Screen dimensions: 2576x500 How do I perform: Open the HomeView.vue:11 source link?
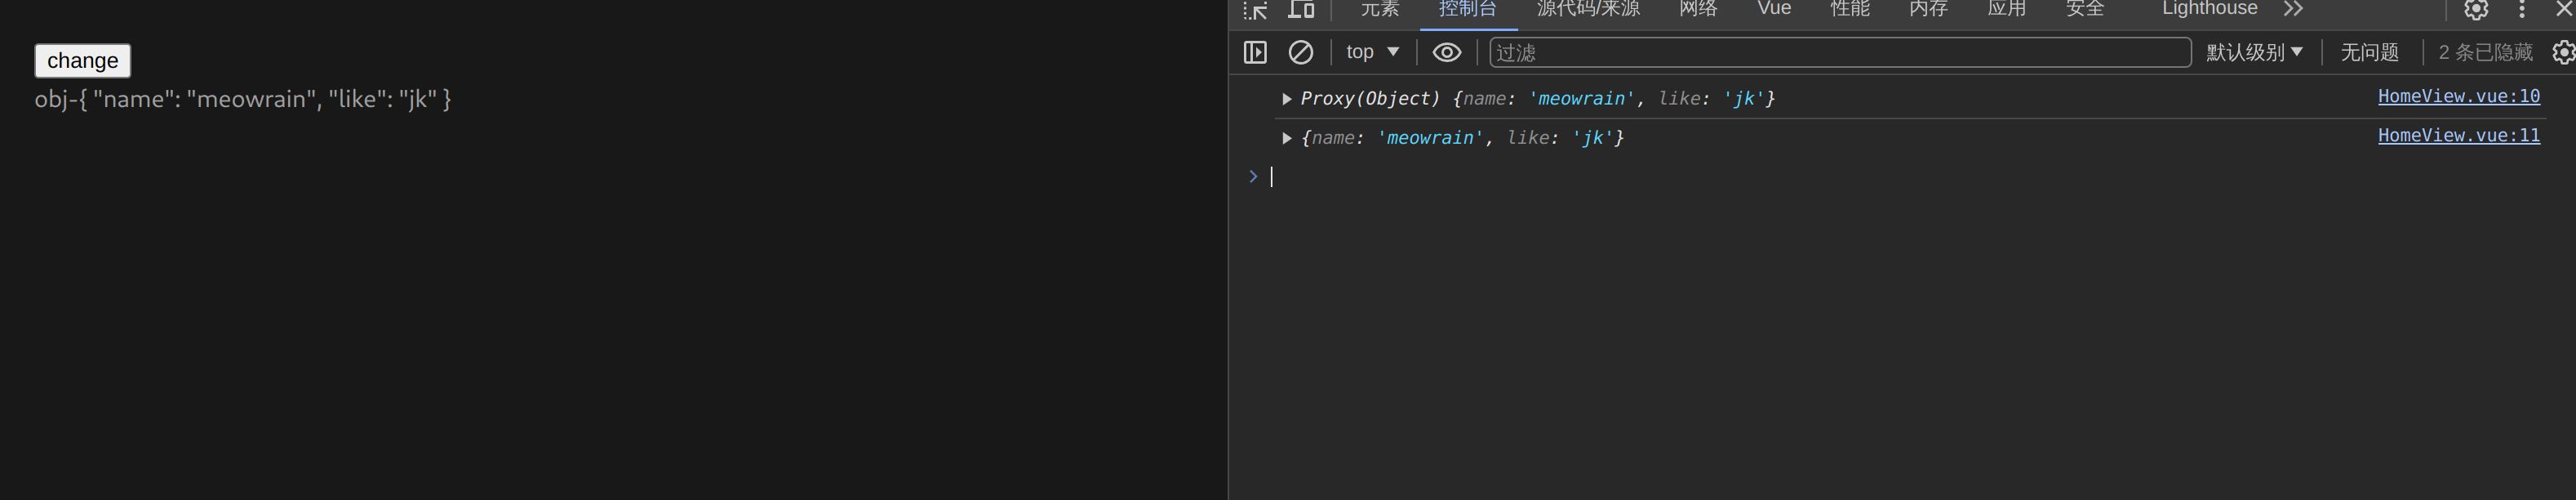(x=2458, y=135)
